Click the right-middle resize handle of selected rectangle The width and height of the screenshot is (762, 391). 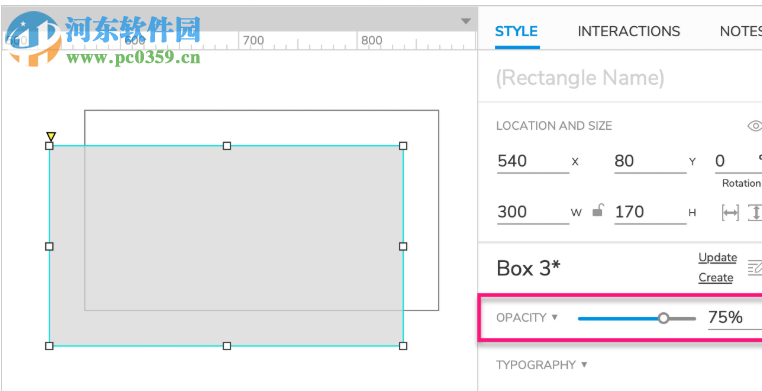pyautogui.click(x=403, y=246)
